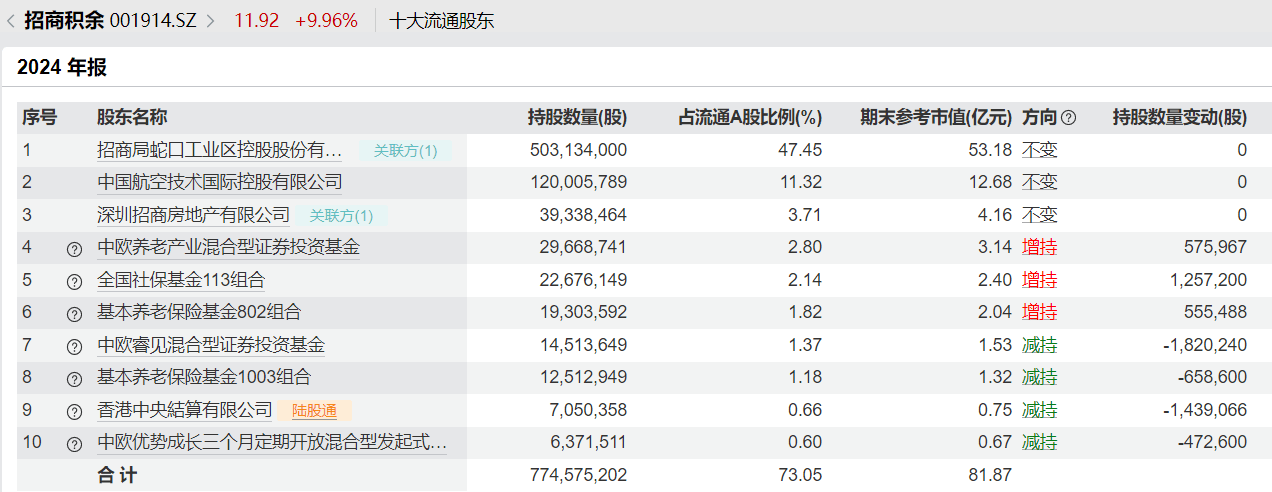Click the price 11.92
The image size is (1272, 492).
pyautogui.click(x=256, y=20)
